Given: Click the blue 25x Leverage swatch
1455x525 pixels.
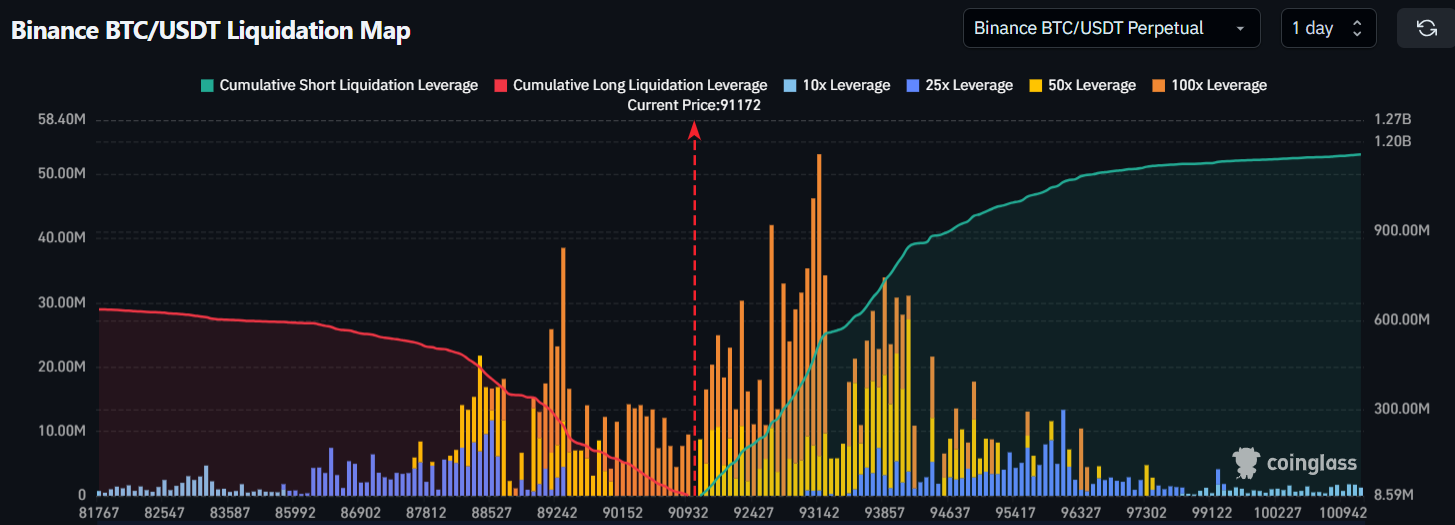Looking at the screenshot, I should point(912,85).
